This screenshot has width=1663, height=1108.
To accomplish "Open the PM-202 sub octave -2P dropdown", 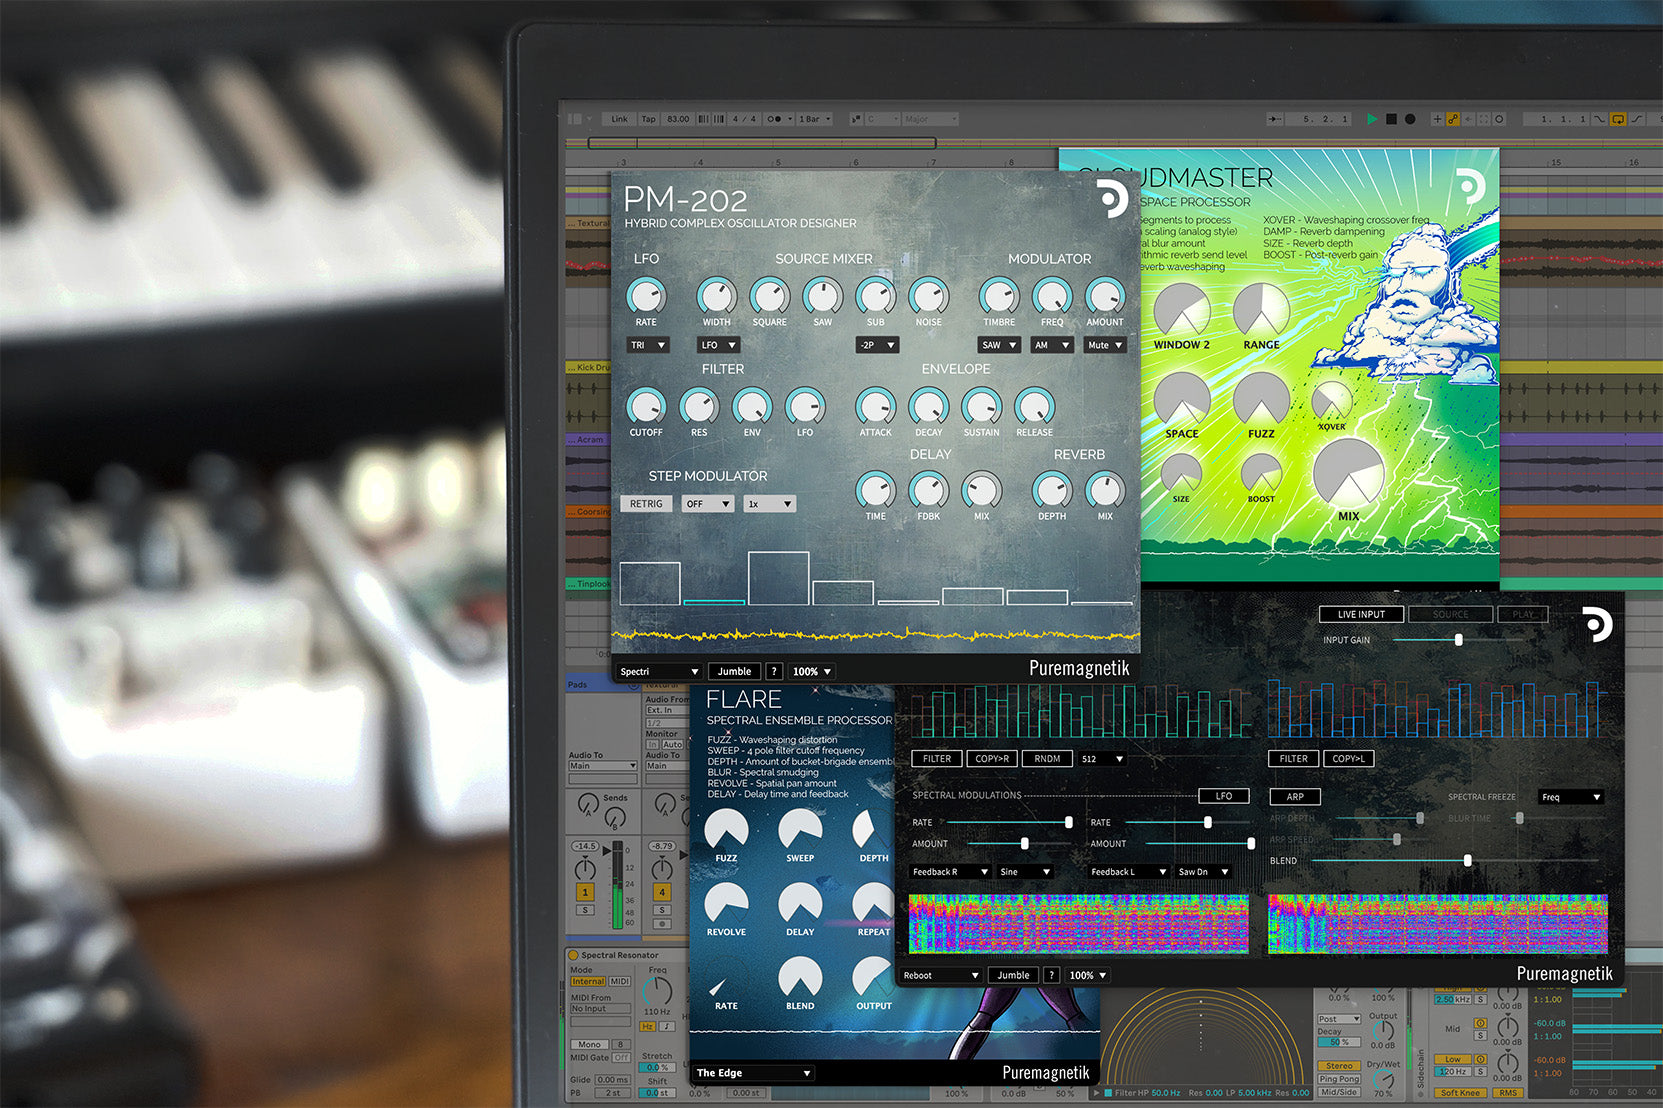I will click(877, 345).
